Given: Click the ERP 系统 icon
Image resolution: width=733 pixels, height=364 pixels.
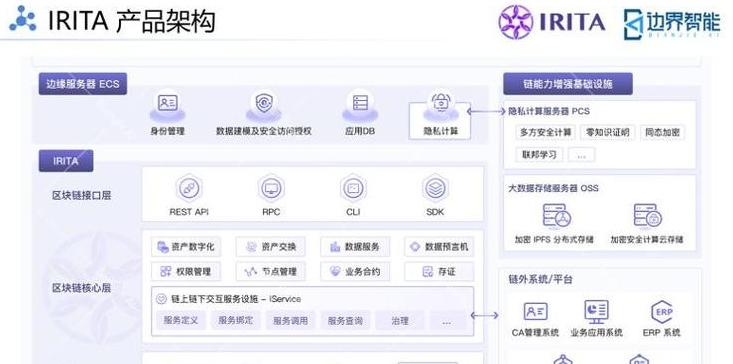Looking at the screenshot, I should [x=661, y=312].
